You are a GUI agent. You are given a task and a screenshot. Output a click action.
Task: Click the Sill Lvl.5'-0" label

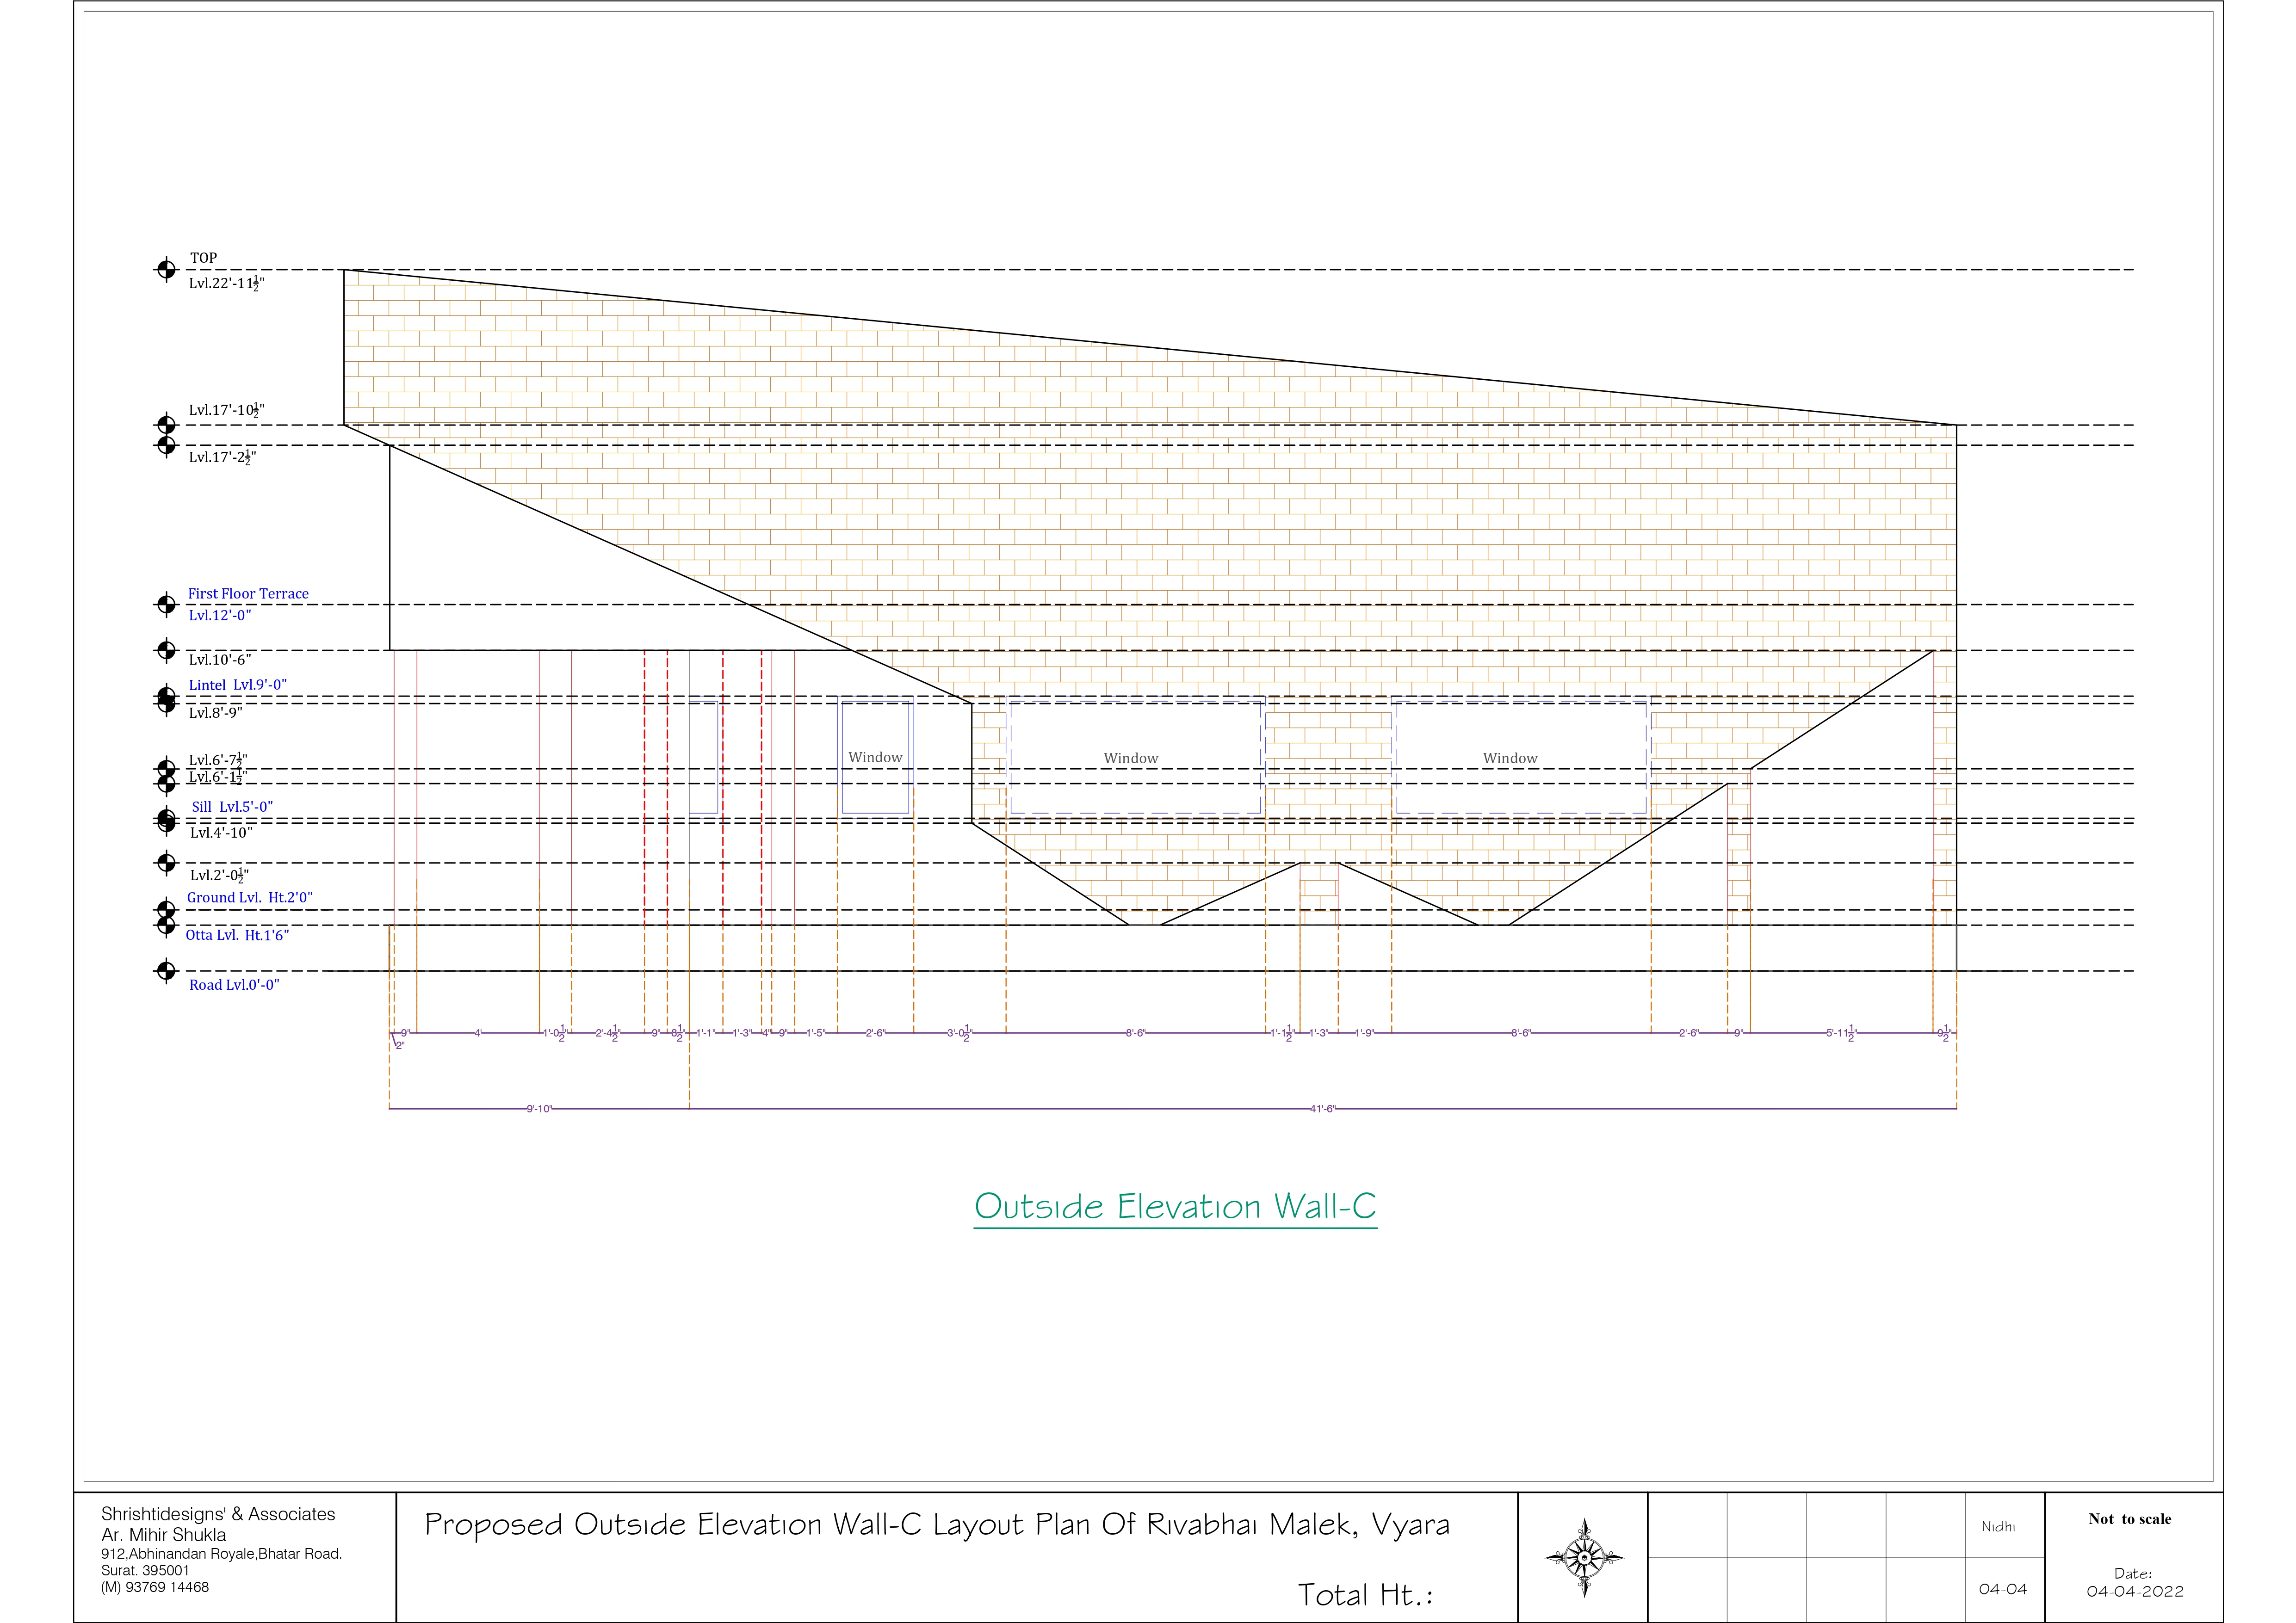click(232, 807)
